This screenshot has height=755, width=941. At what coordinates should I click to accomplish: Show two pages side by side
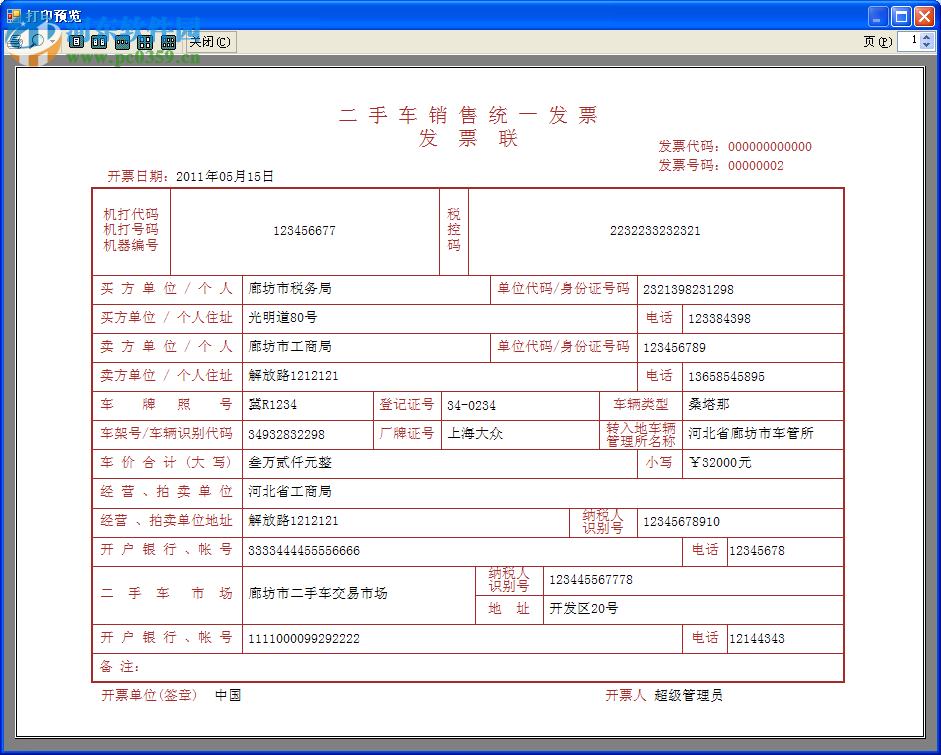pos(99,41)
